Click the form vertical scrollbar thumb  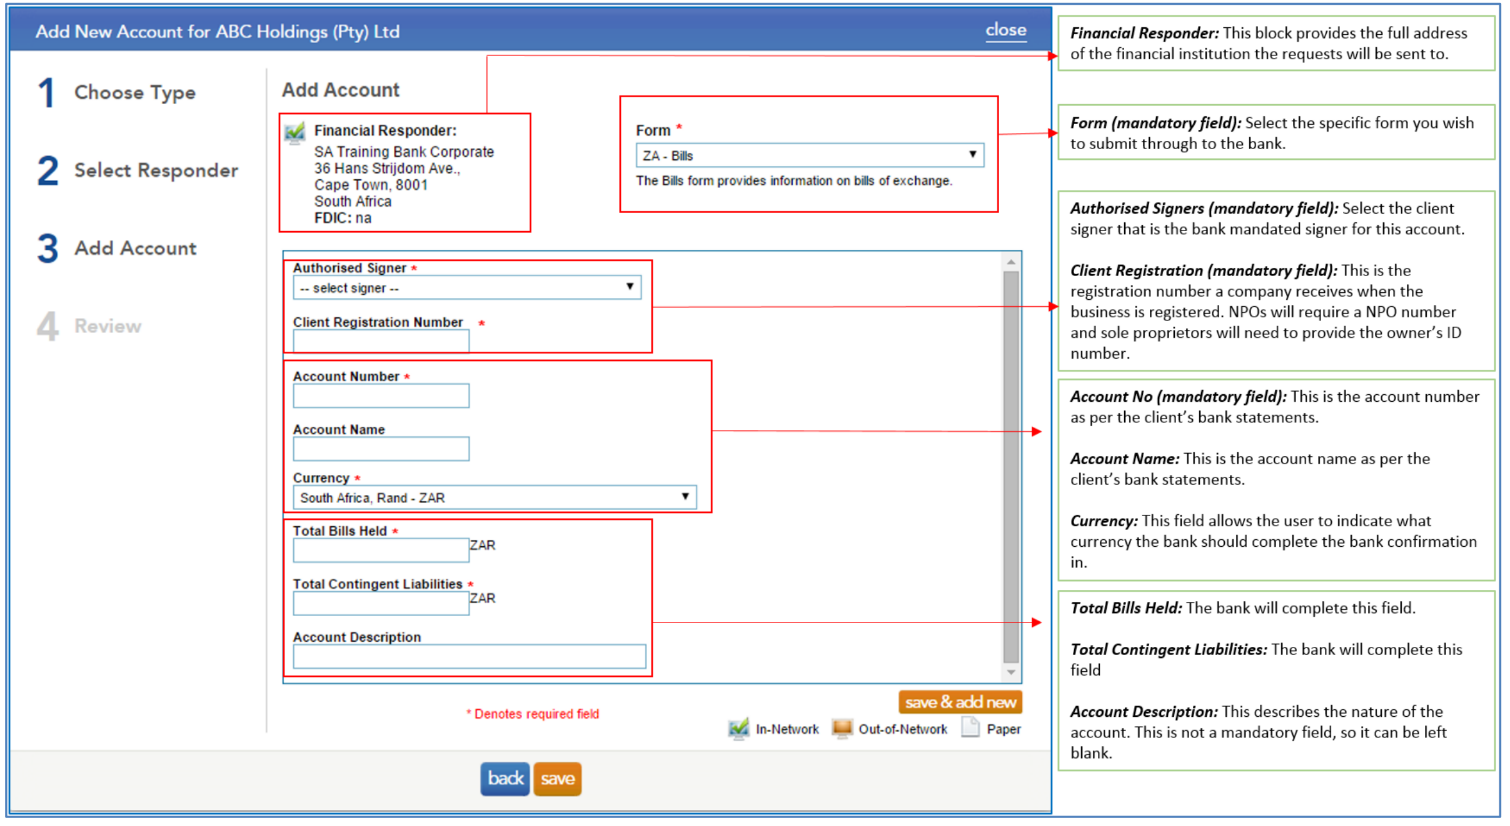tap(1011, 467)
